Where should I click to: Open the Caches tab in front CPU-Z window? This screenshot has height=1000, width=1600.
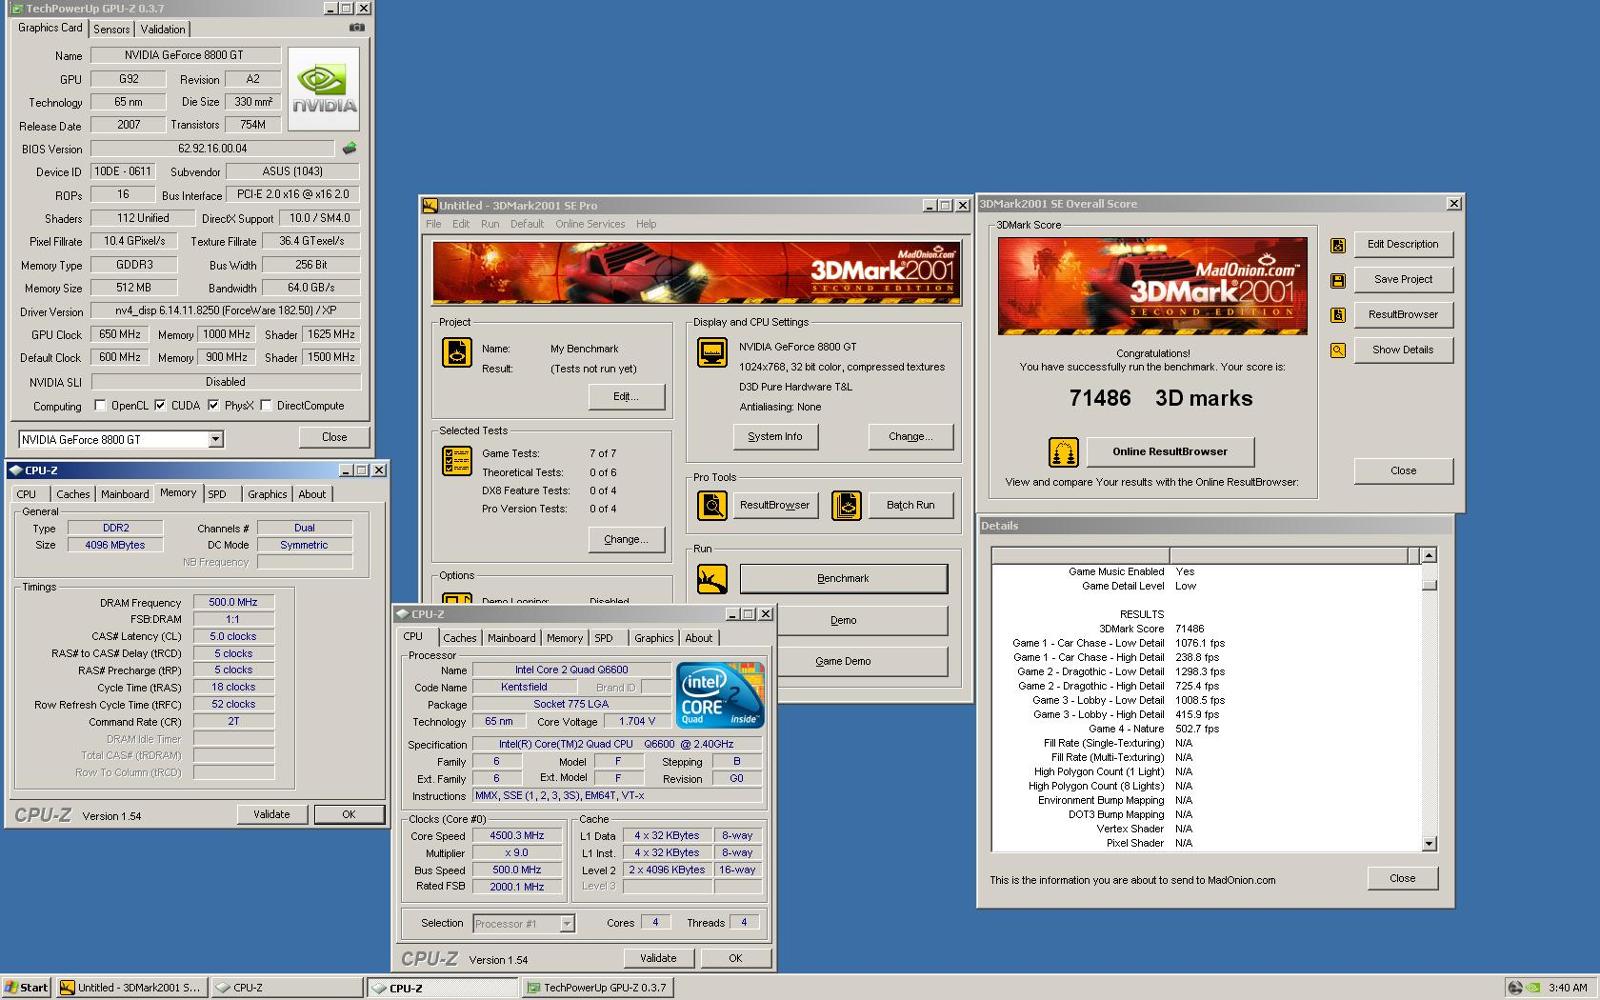point(460,638)
